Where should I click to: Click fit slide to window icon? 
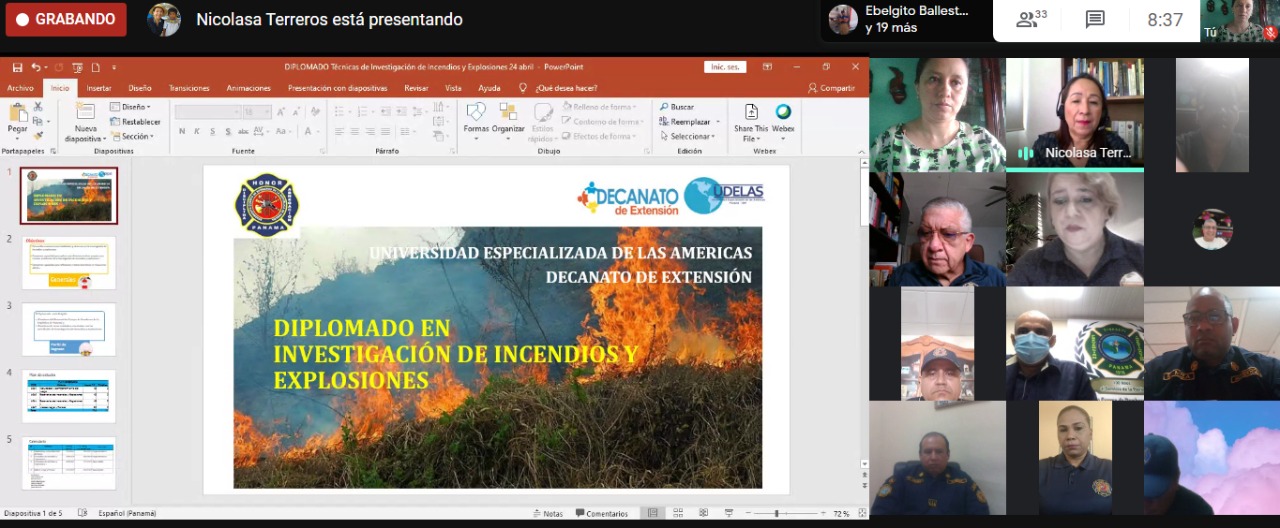point(861,513)
